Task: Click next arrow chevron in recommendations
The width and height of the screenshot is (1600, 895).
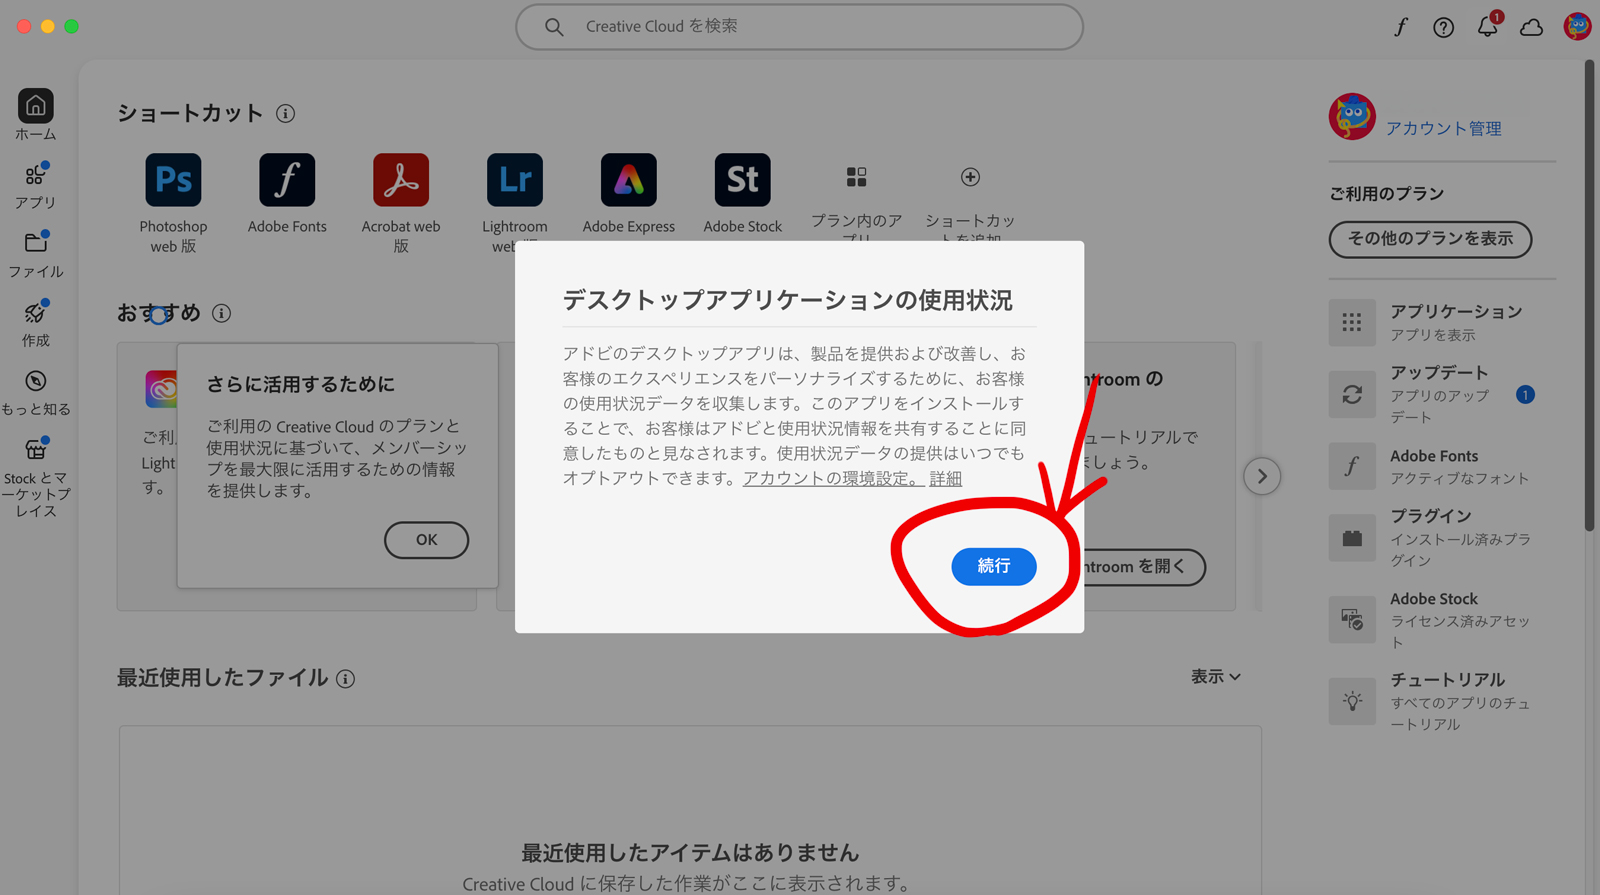Action: 1262,476
